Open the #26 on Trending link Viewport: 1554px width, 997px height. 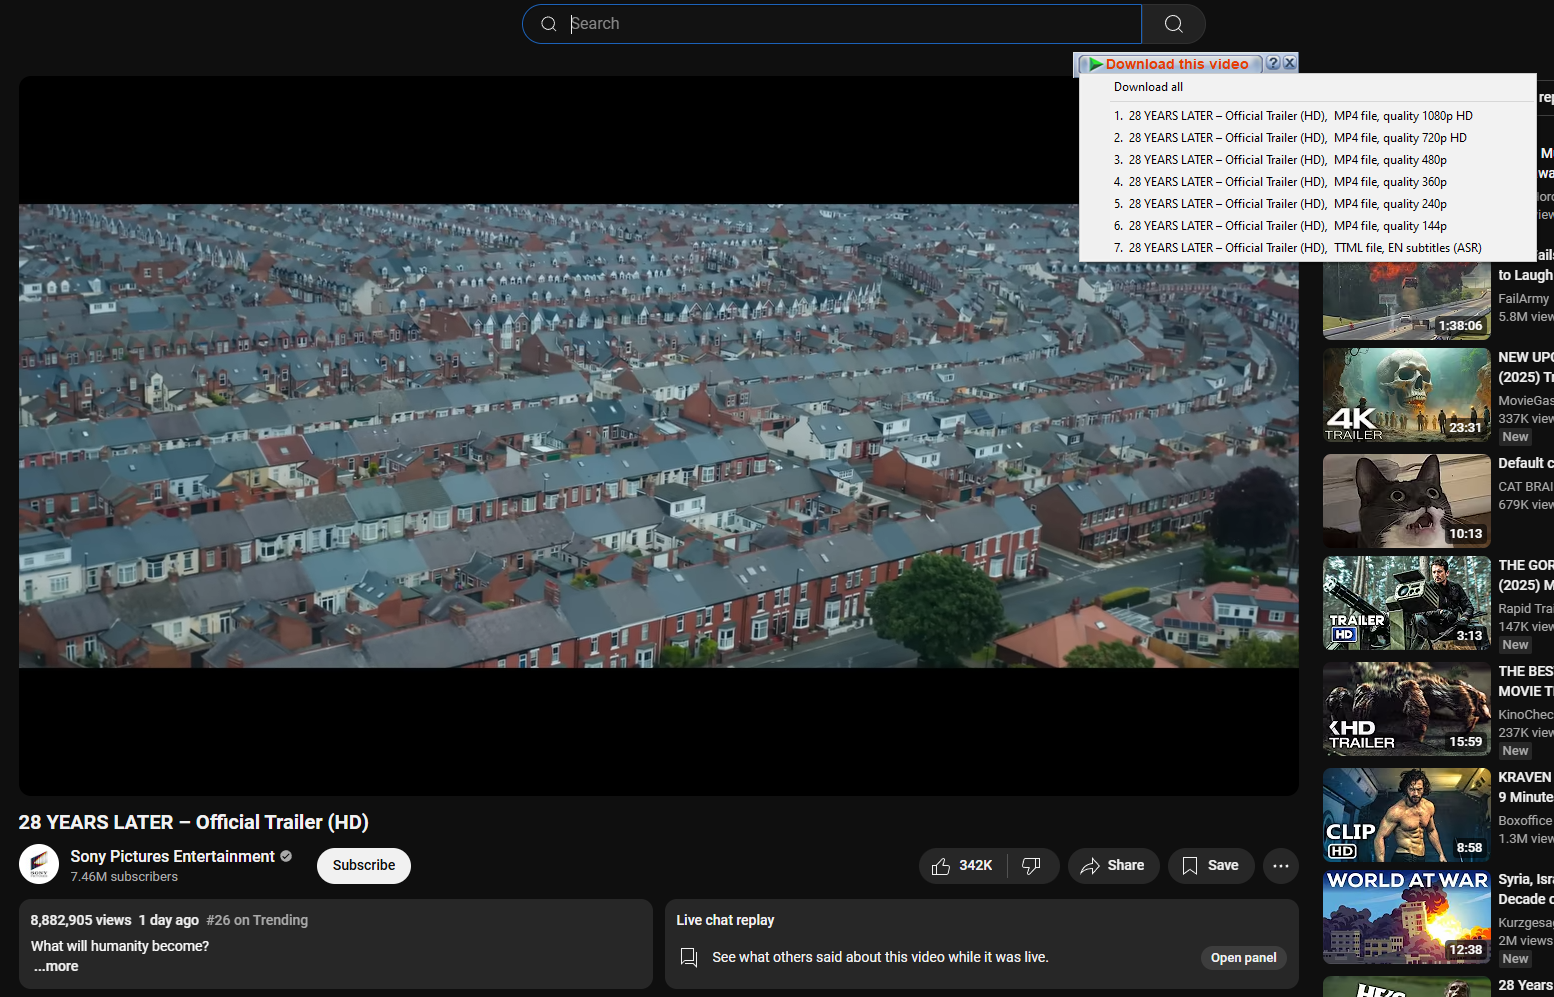coord(257,920)
